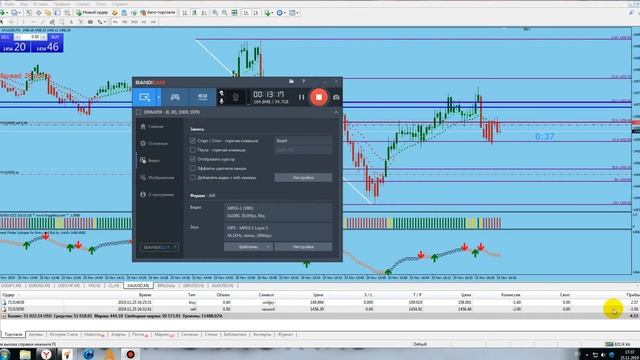Open the Bandicam help question mark
The width and height of the screenshot is (640, 360).
303,82
